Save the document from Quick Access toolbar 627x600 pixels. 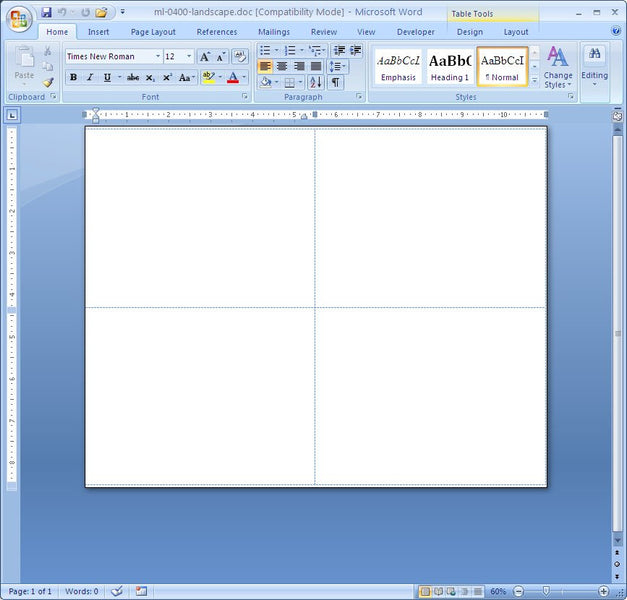coord(47,12)
